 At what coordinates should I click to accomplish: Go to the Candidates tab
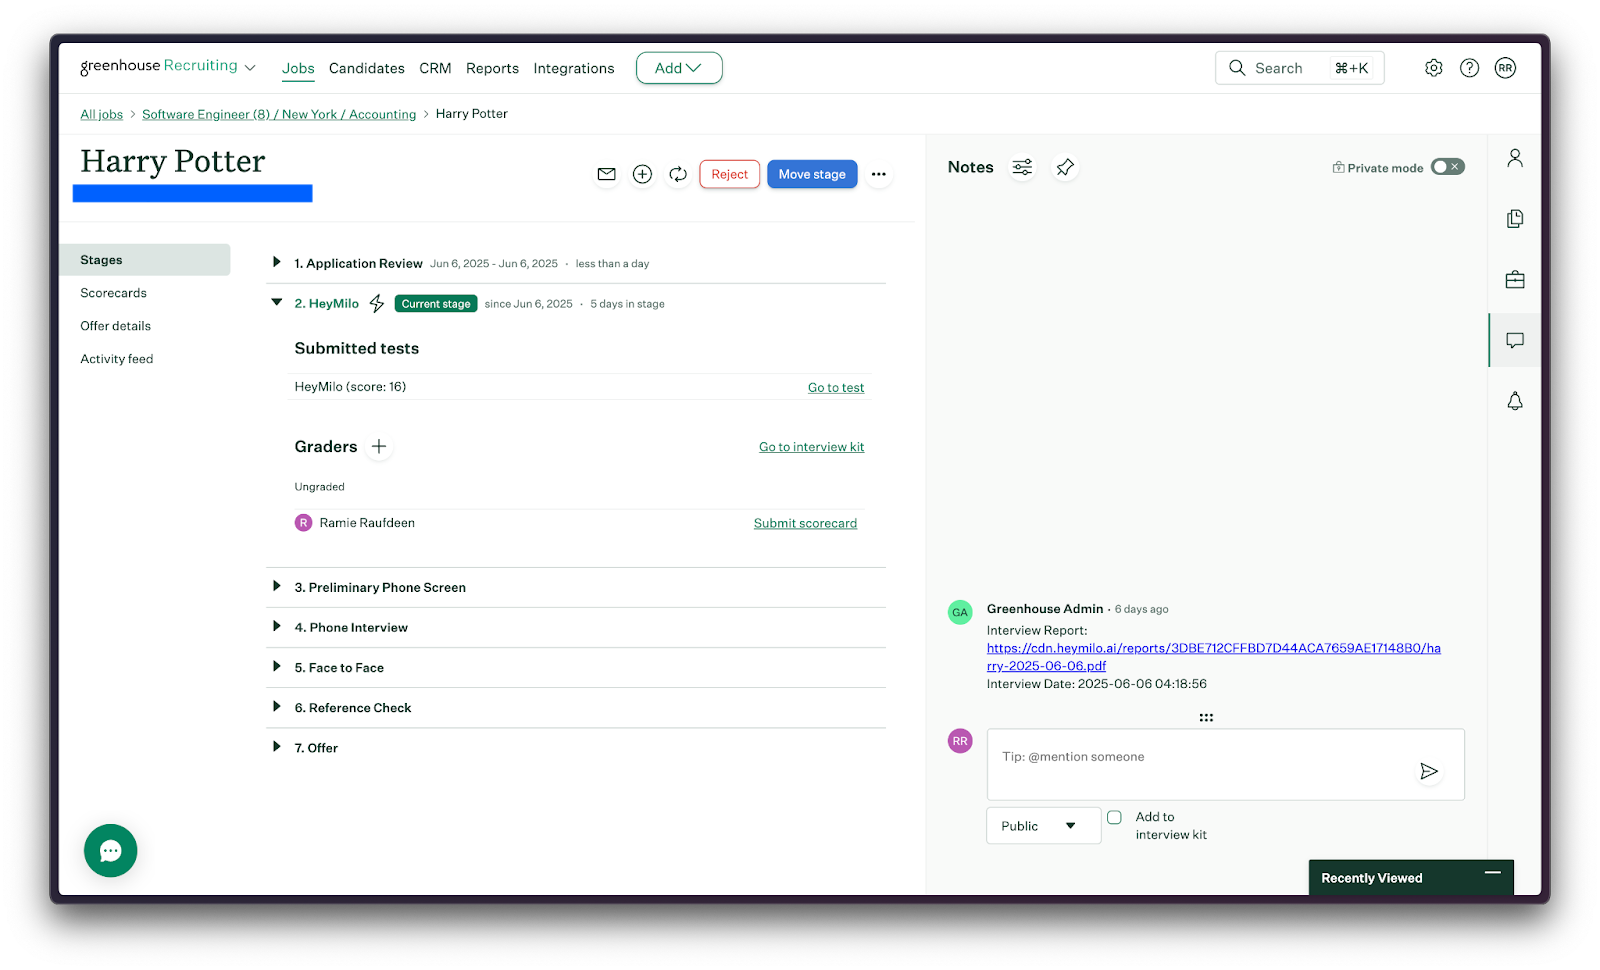(366, 68)
